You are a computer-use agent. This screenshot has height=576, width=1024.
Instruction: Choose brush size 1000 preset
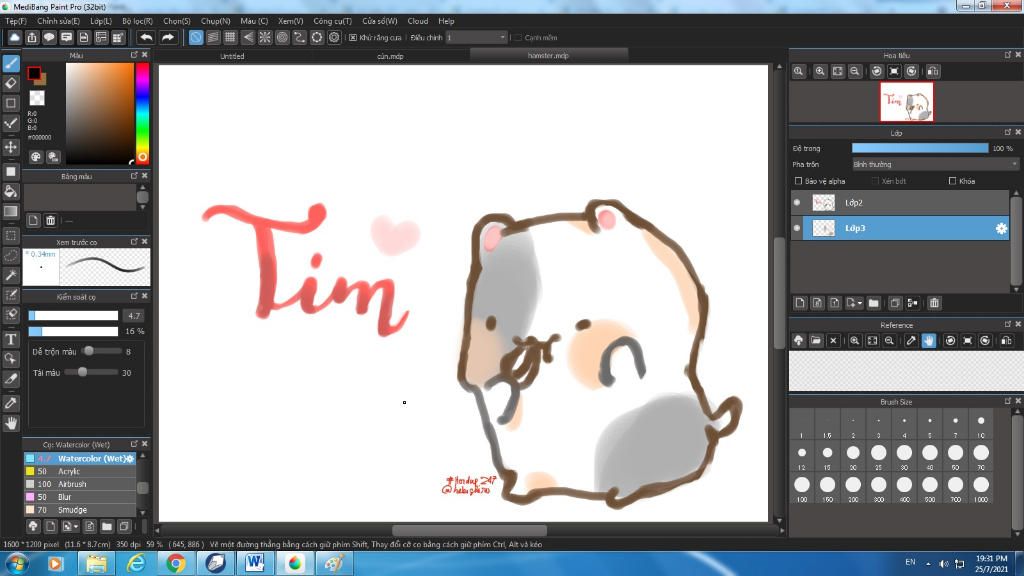[x=981, y=488]
